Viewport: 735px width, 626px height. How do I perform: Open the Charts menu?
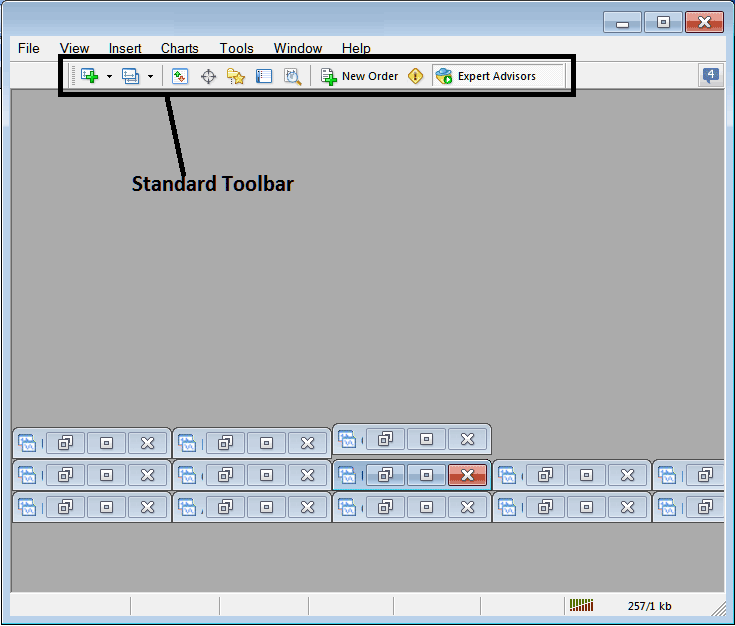click(x=180, y=48)
